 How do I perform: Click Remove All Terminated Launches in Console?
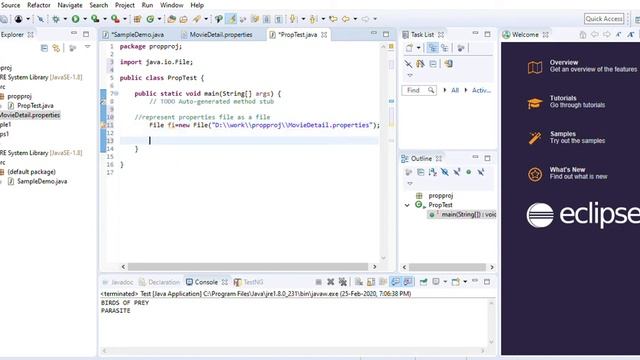coord(343,282)
